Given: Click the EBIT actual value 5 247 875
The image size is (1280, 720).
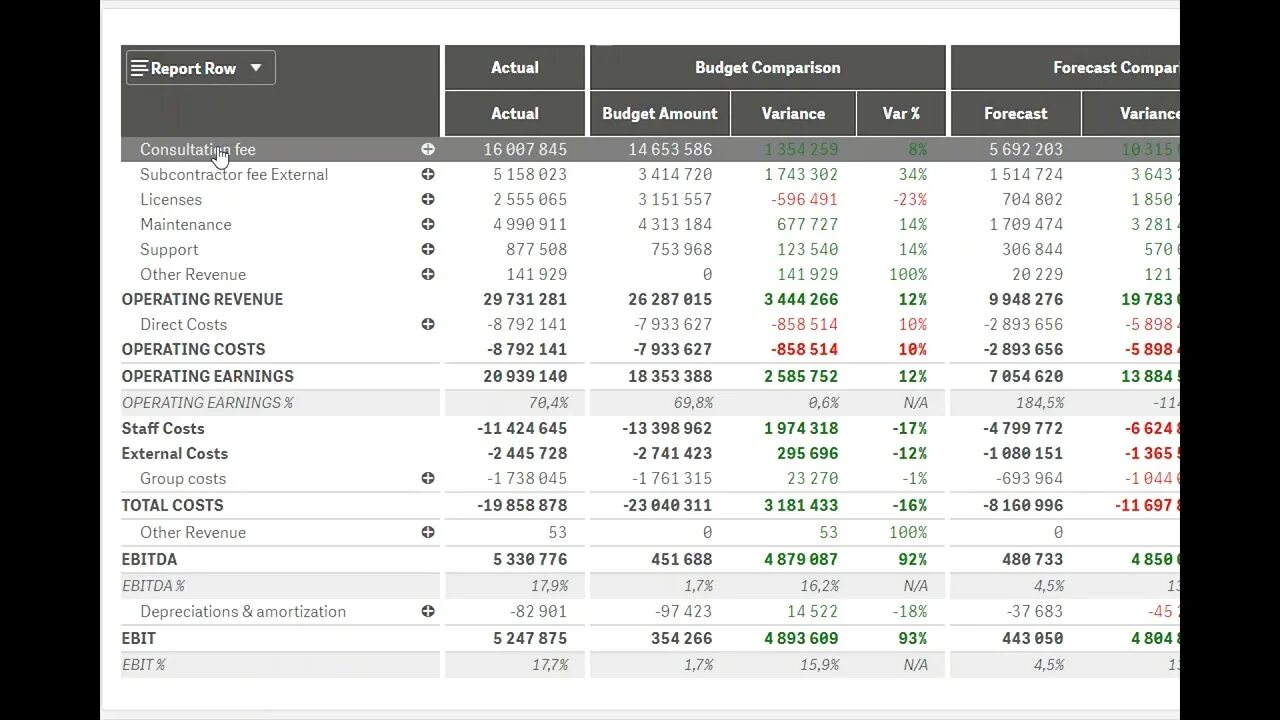Looking at the screenshot, I should click(530, 638).
